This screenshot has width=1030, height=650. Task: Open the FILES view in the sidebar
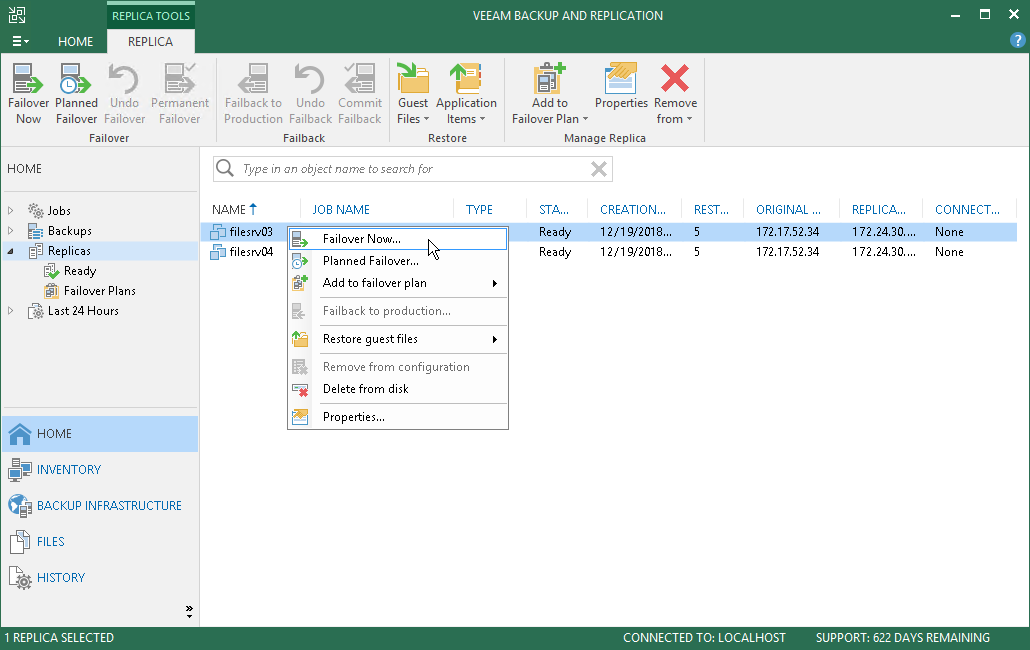(x=100, y=542)
